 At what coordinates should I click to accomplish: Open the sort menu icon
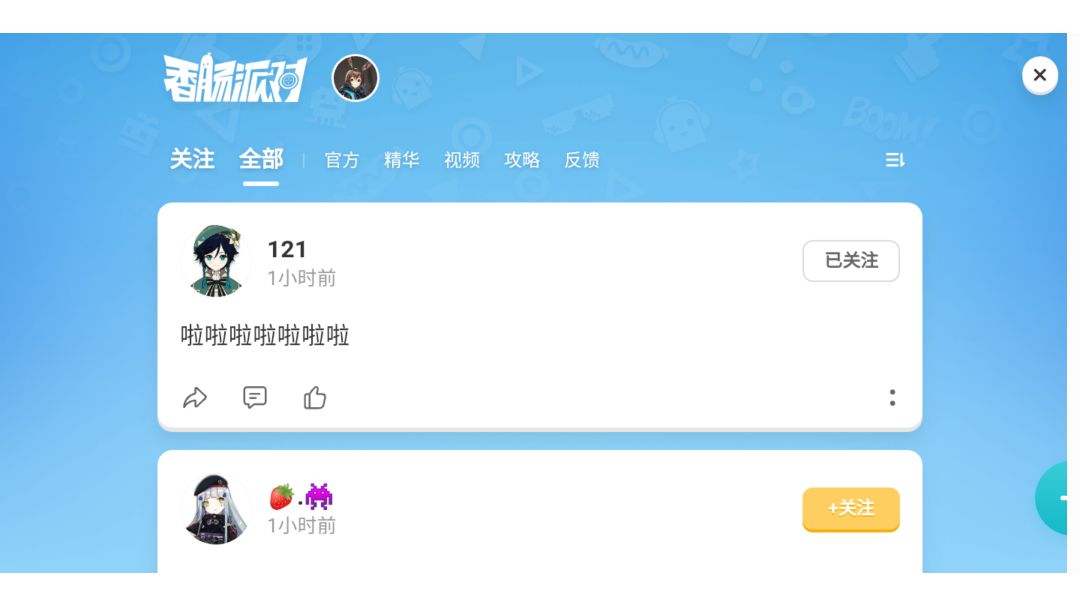pos(894,160)
